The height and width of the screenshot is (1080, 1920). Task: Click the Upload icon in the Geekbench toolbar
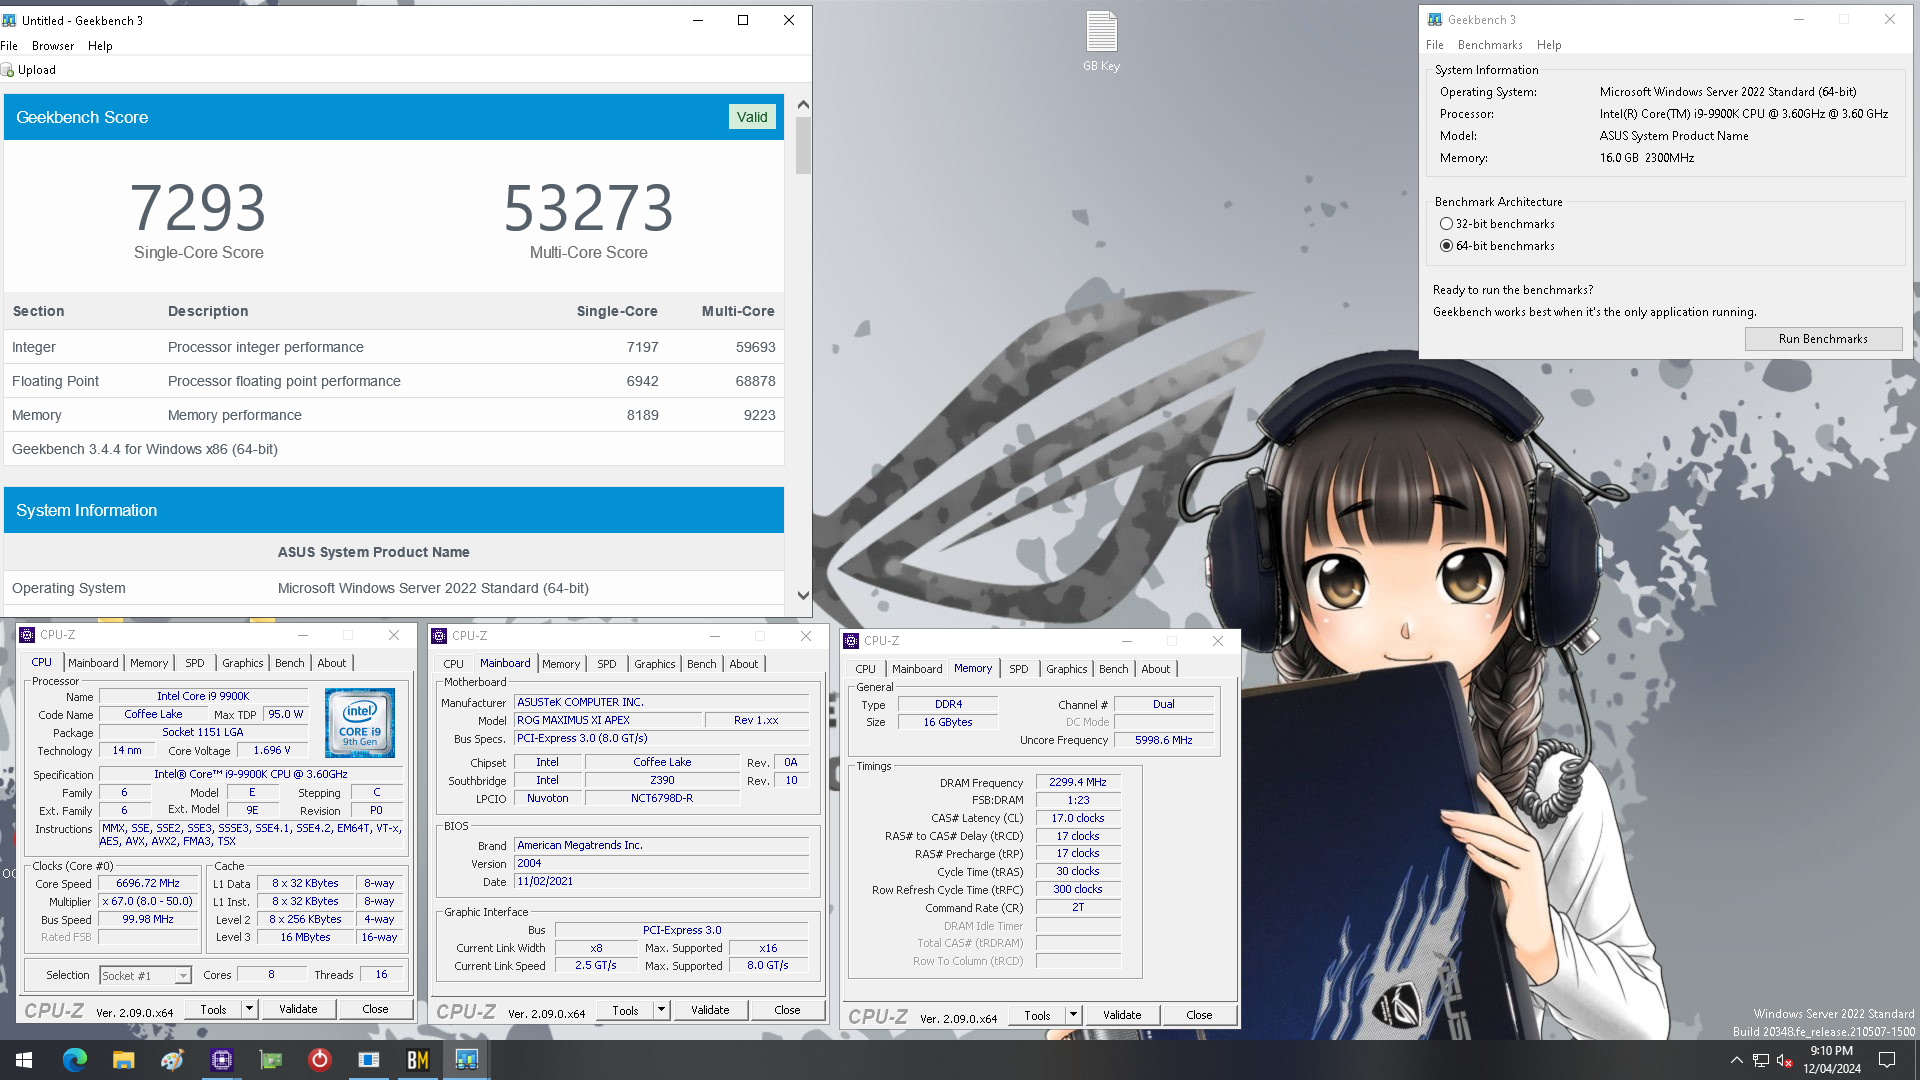point(8,70)
